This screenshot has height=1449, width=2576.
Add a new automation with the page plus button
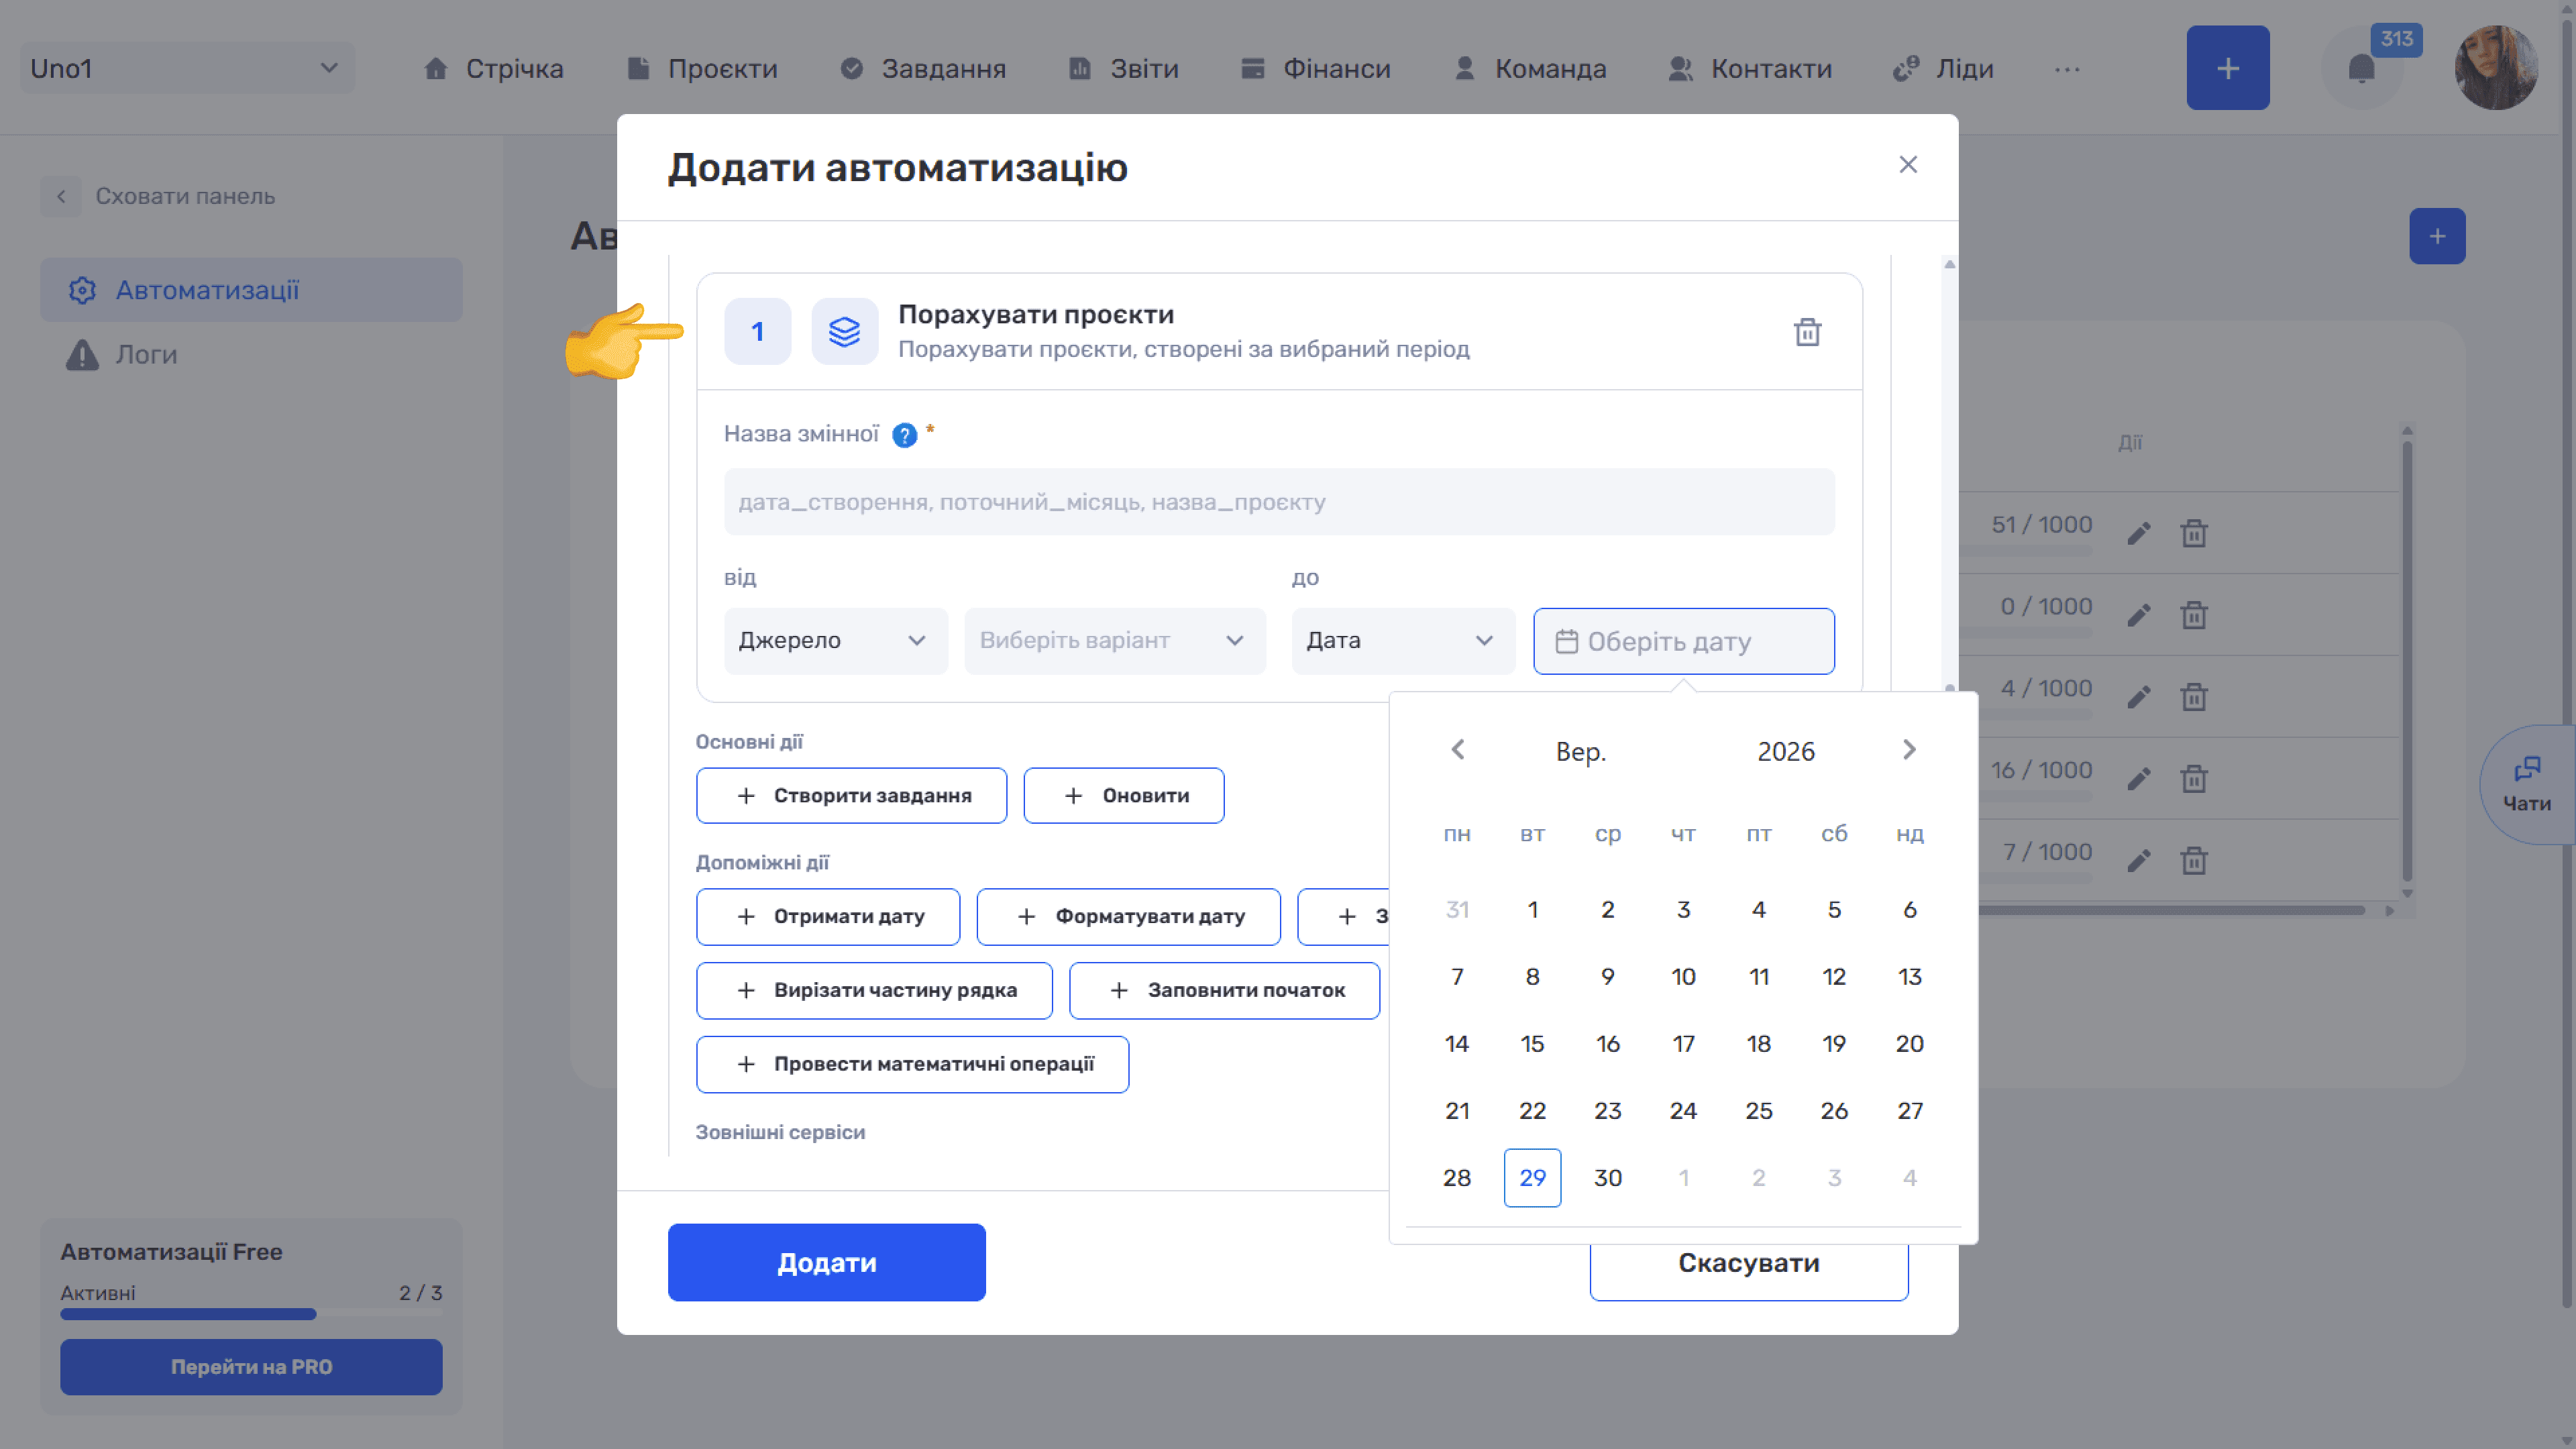point(2437,236)
